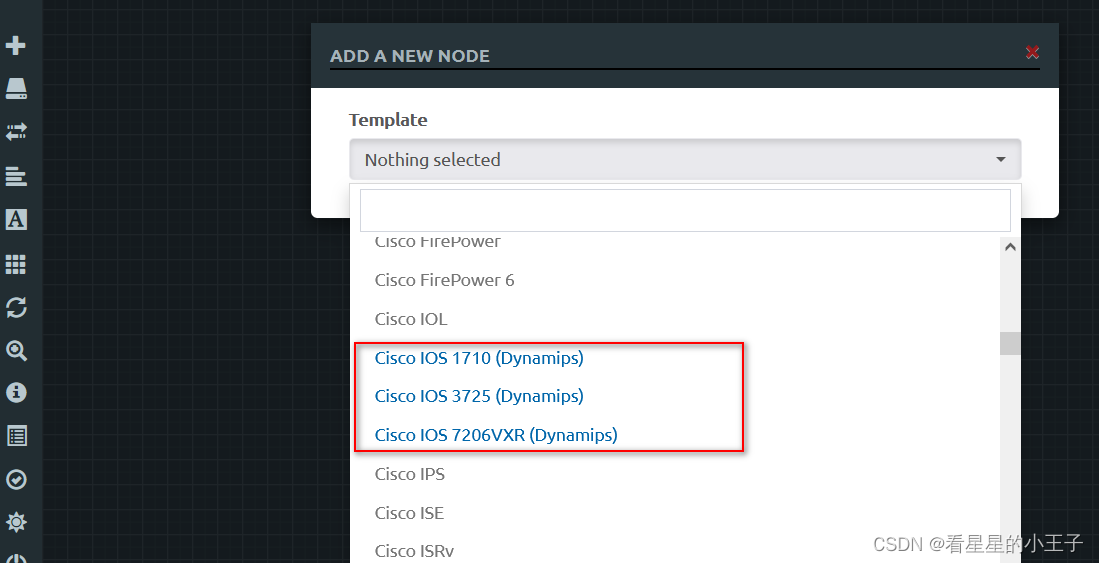
Task: Select the Cisco IOL template entry
Action: pos(411,319)
